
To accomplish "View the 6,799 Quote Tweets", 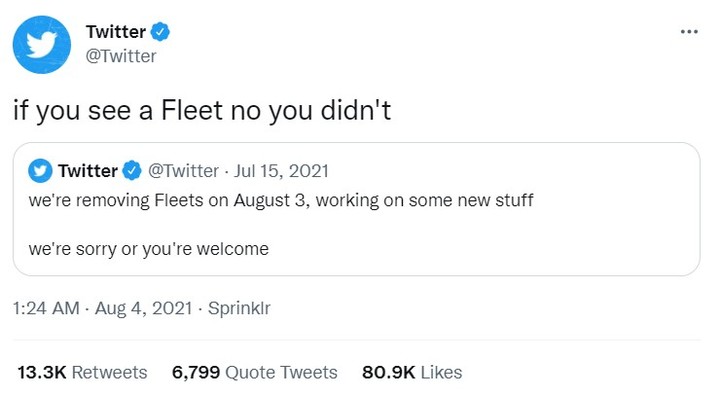I will coord(254,372).
